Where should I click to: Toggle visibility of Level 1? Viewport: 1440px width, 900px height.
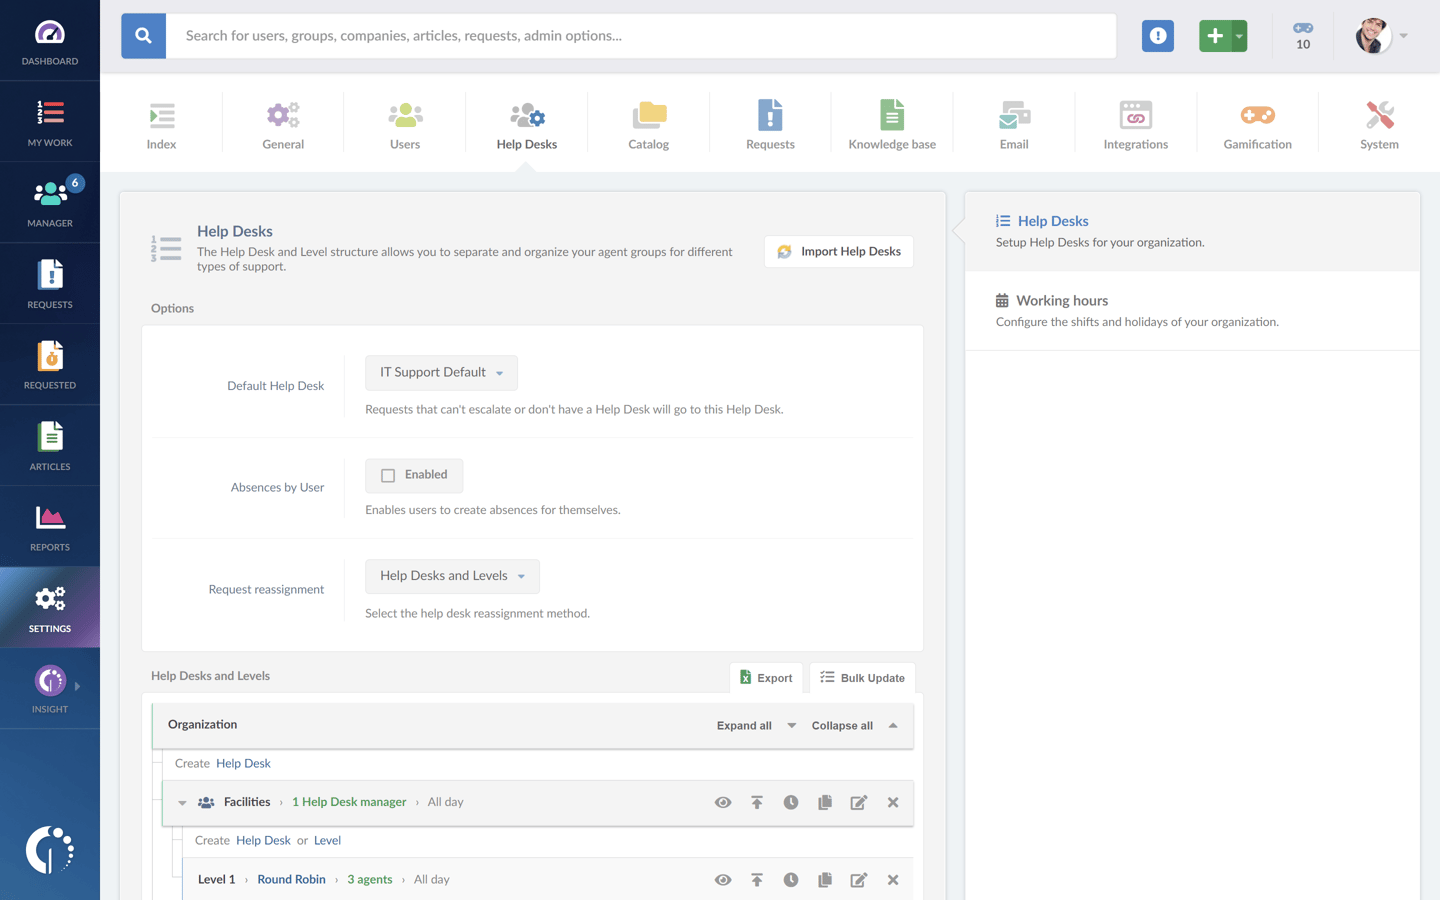click(x=723, y=879)
